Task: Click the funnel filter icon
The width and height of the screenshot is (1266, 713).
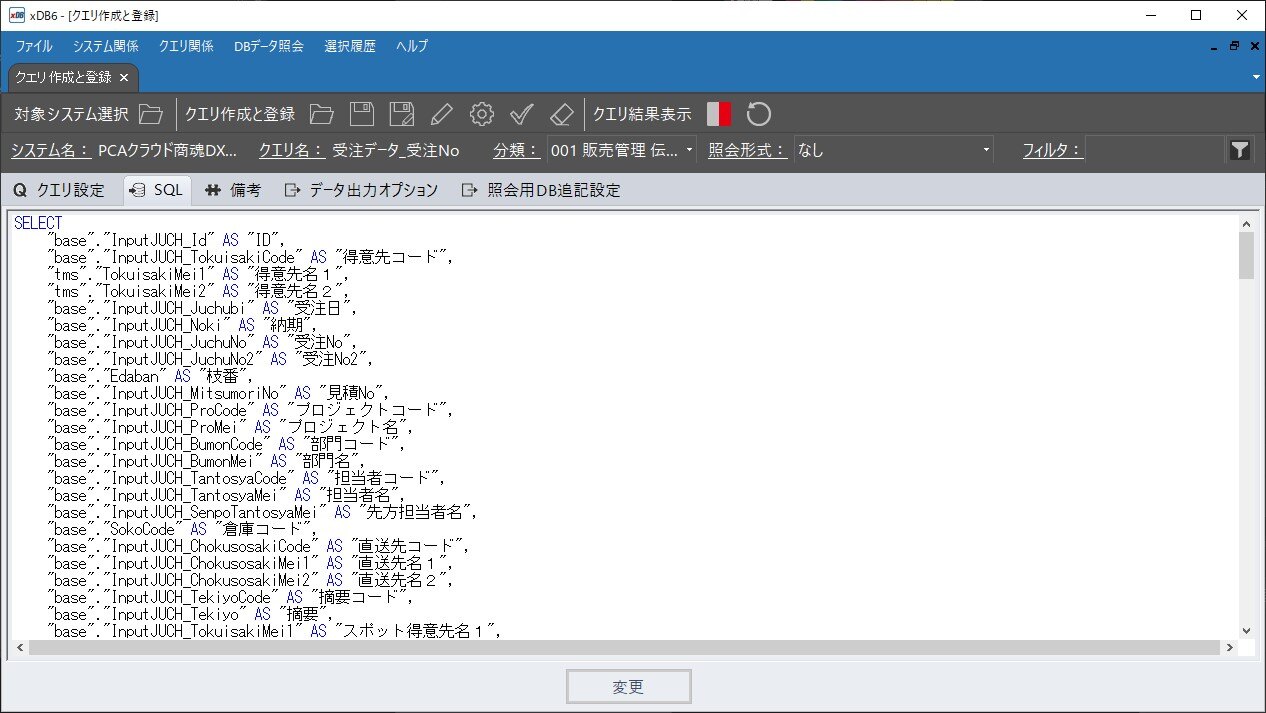Action: (1240, 150)
